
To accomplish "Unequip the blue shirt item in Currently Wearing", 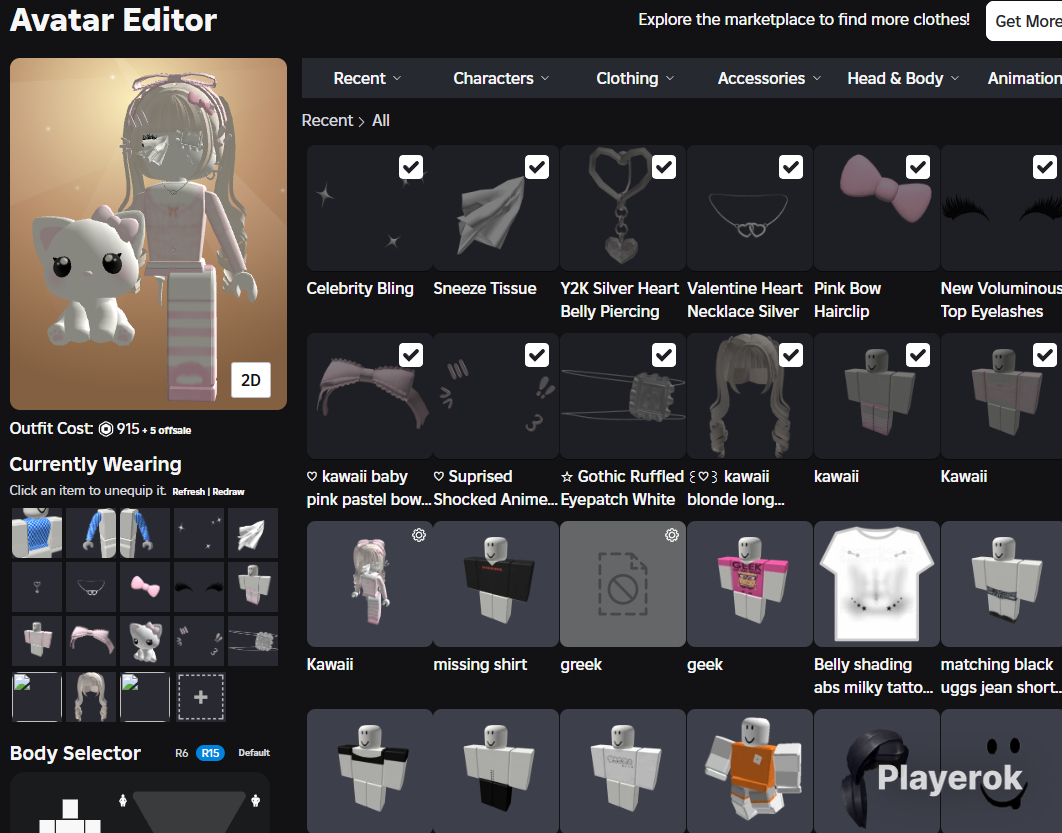I will (37, 533).
